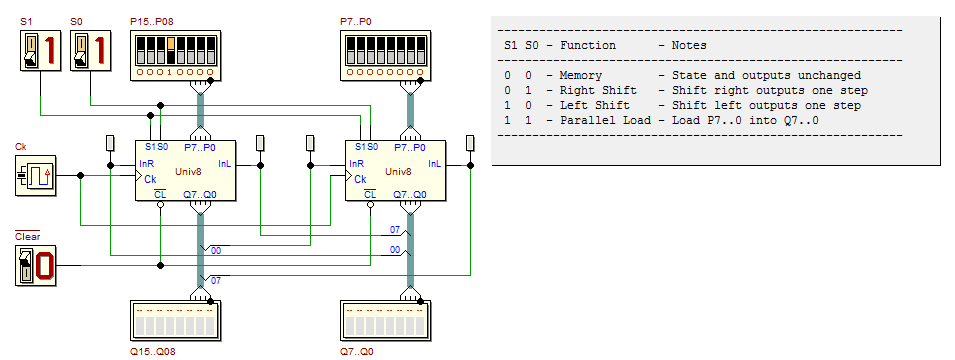Select the S0 label text
Screen dimensions: 955x360
(76, 21)
